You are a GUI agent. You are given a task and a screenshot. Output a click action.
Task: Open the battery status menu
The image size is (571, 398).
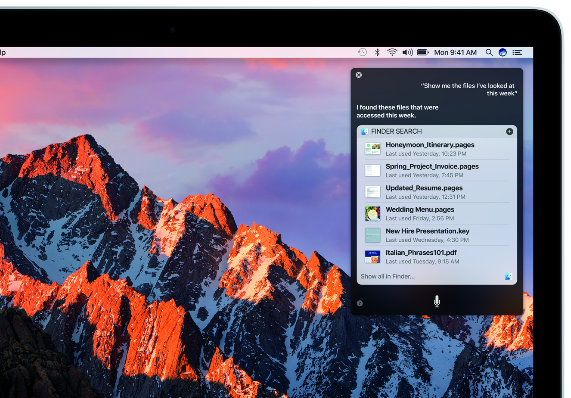(x=423, y=52)
